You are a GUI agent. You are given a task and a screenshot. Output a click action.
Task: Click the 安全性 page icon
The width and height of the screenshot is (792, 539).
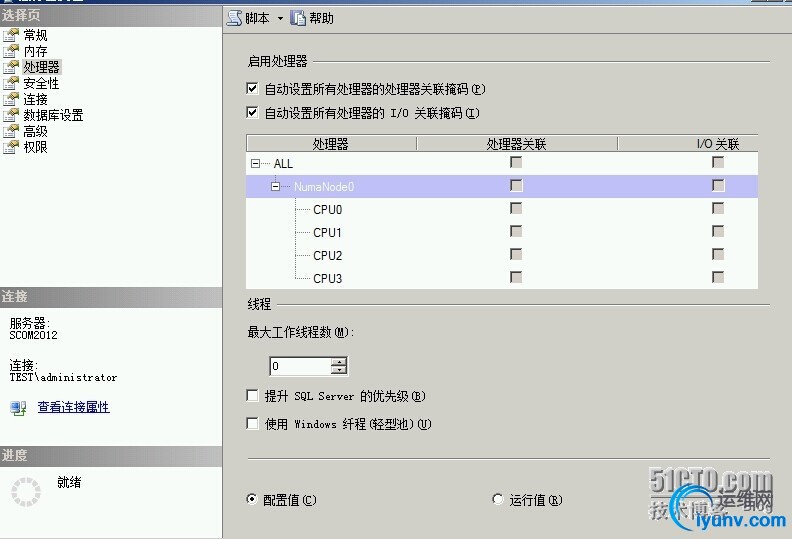pyautogui.click(x=11, y=83)
